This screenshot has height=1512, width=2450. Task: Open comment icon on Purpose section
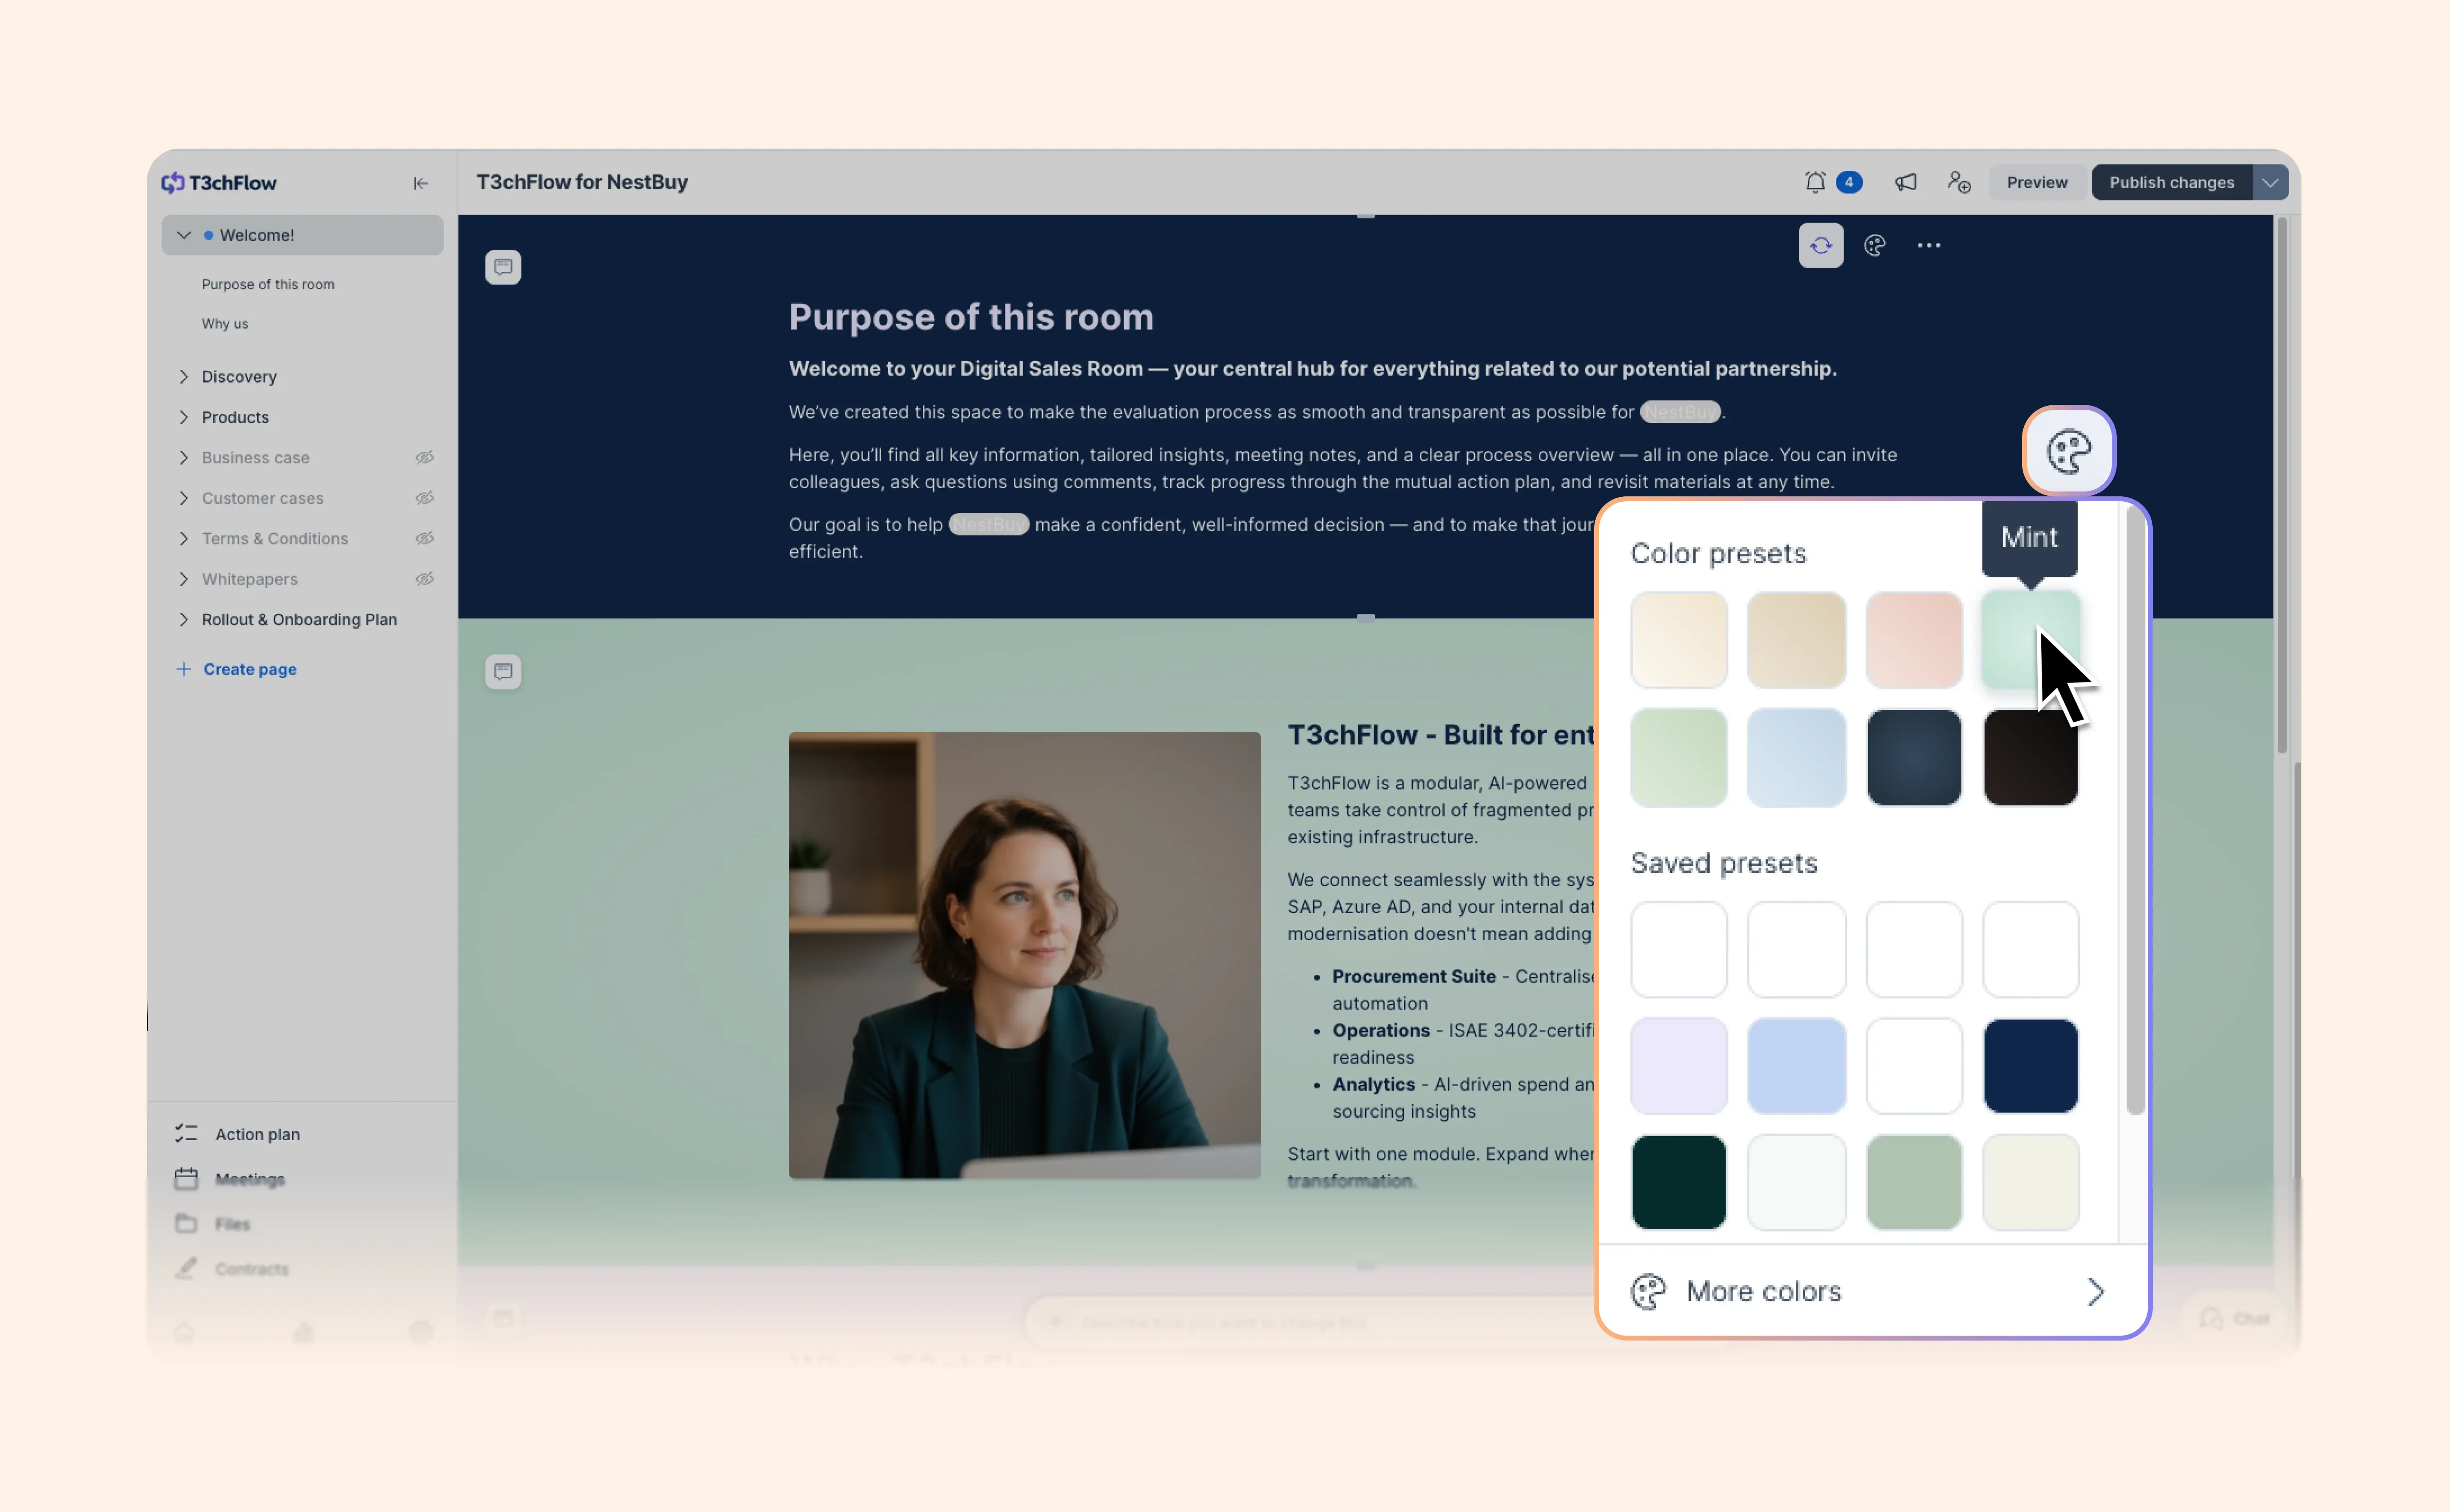503,267
